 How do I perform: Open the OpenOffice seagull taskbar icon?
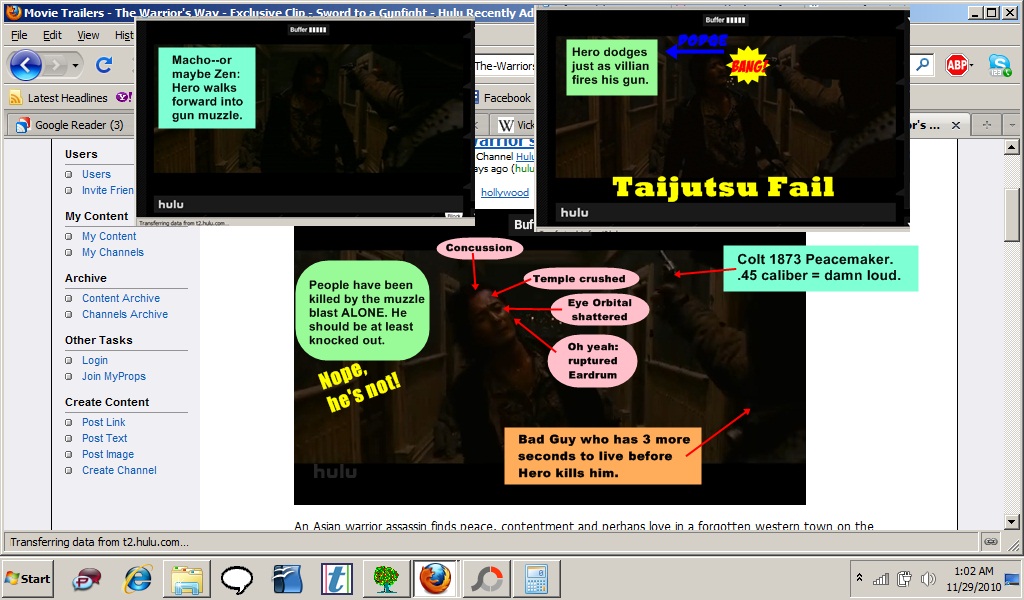287,579
